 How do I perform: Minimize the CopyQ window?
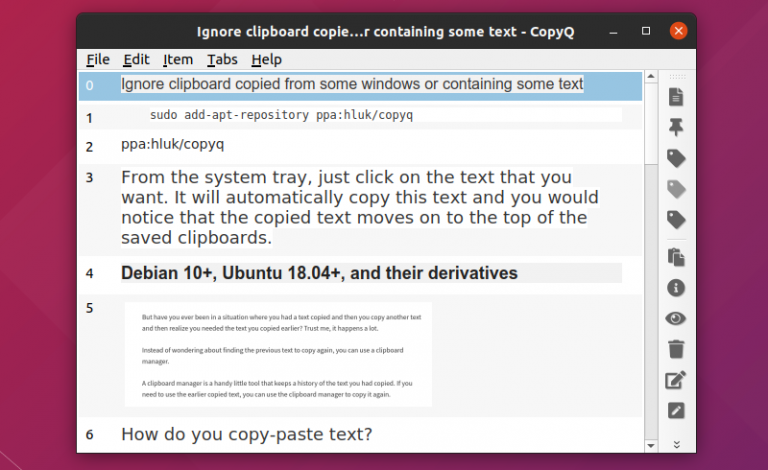coord(613,32)
